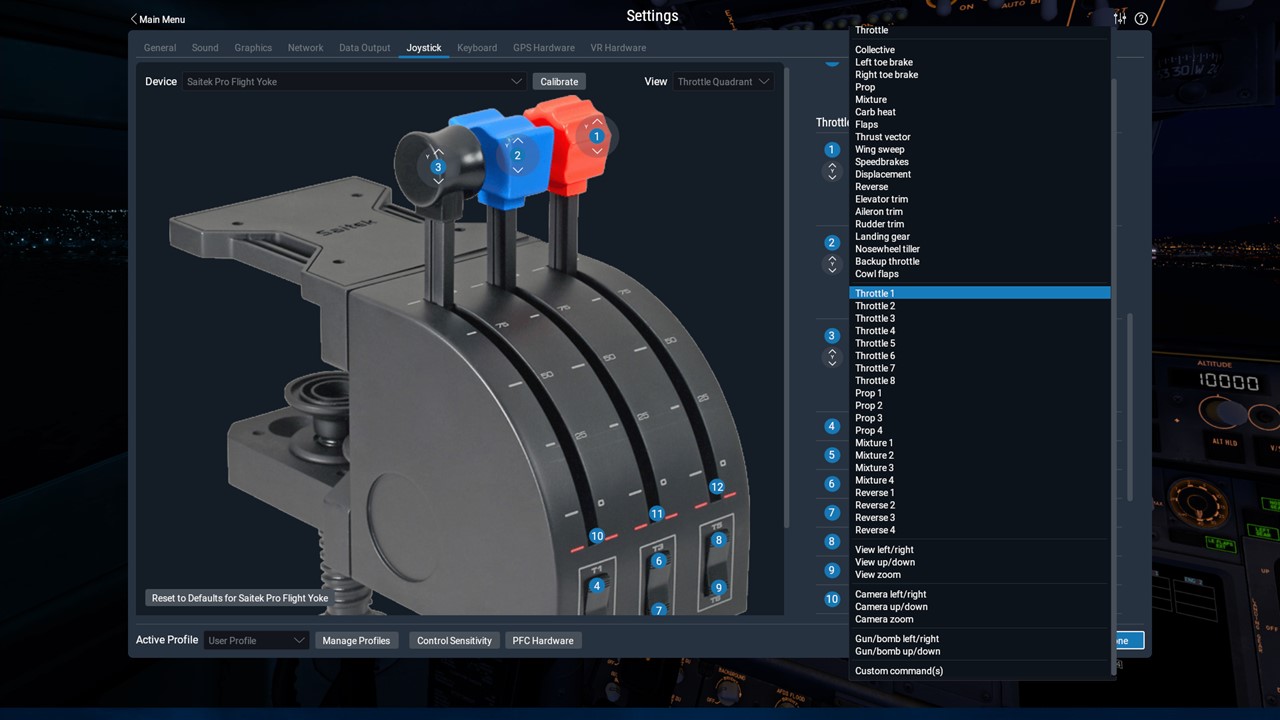Click the settings sliders icon in top bar
1280x720 pixels.
tap(1119, 18)
